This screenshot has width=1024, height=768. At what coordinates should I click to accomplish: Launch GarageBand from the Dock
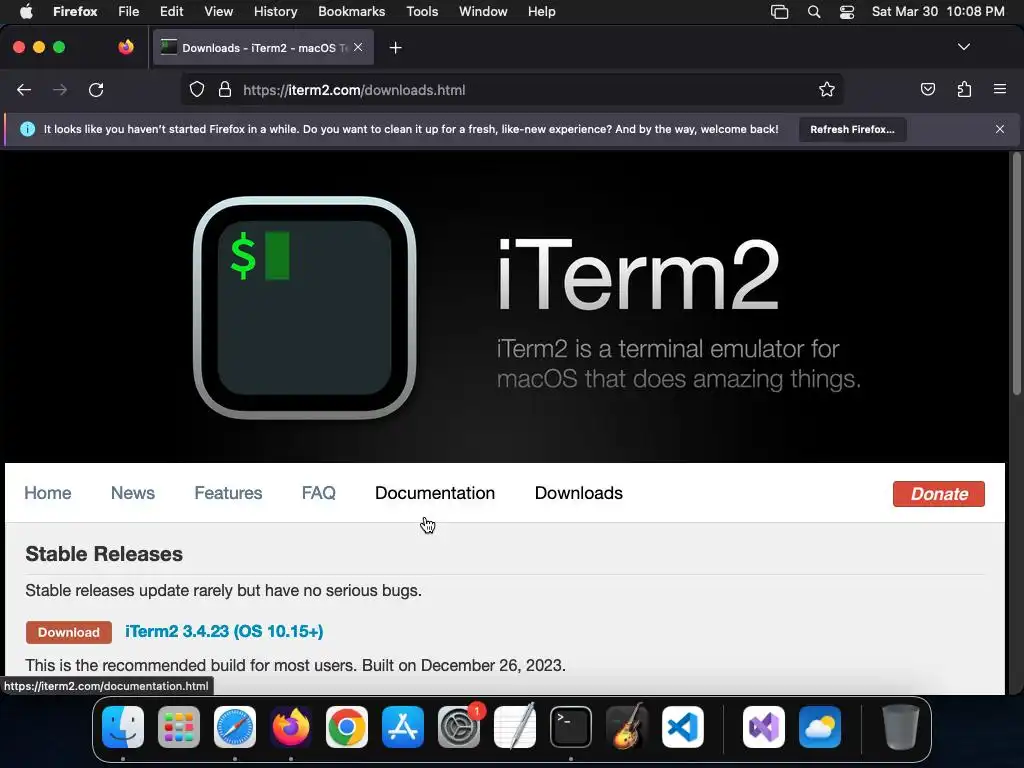point(627,727)
